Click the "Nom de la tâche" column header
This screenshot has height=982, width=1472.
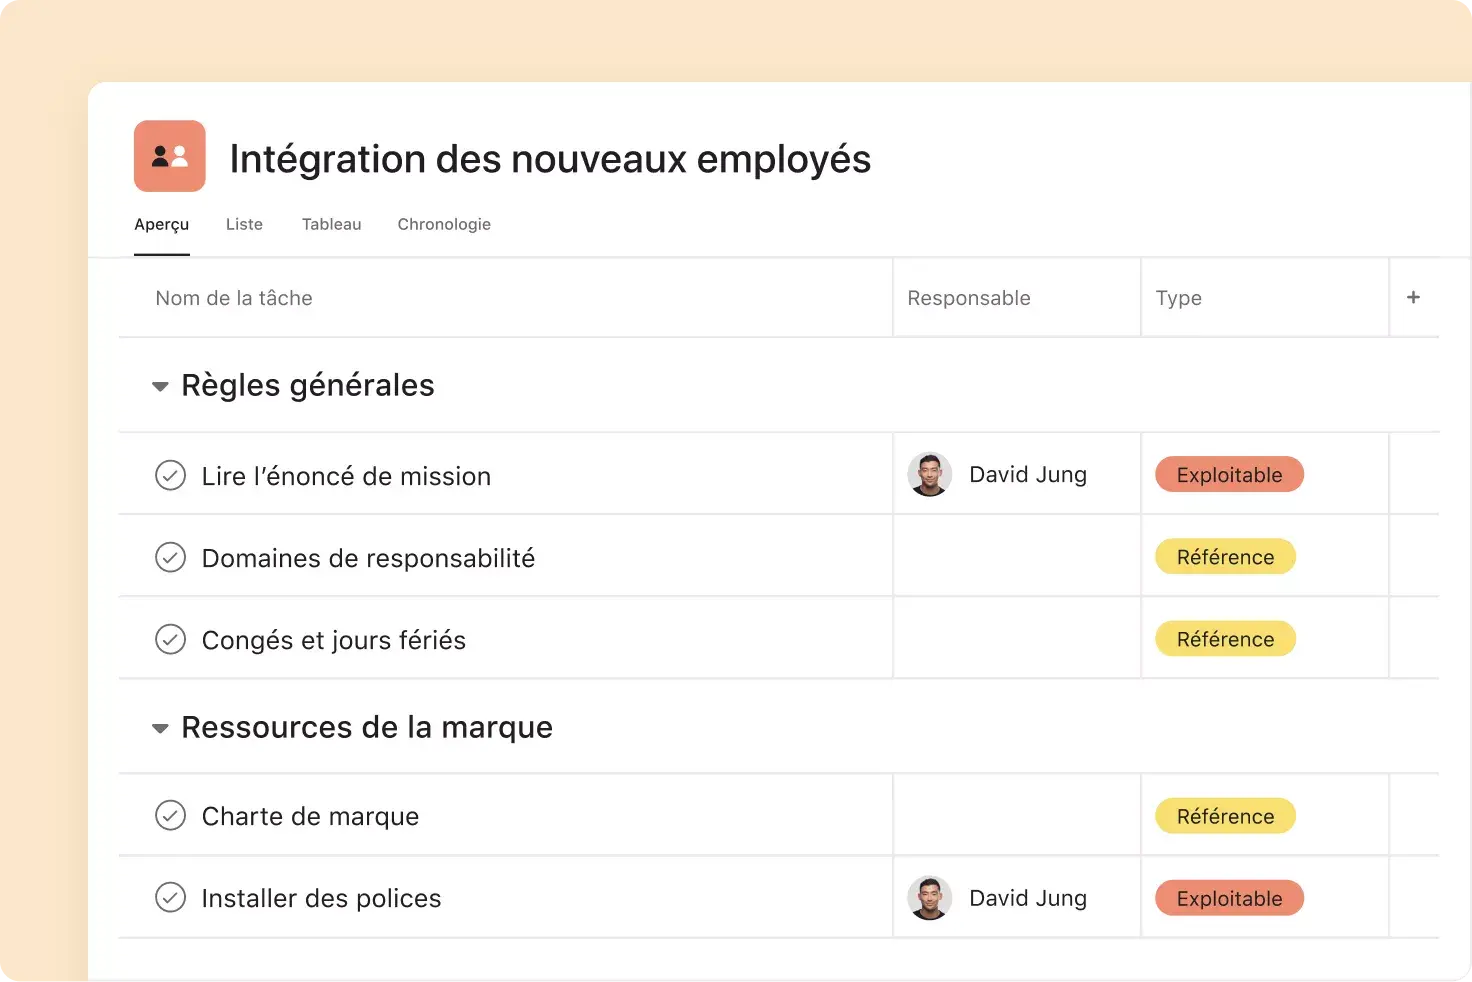tap(233, 297)
